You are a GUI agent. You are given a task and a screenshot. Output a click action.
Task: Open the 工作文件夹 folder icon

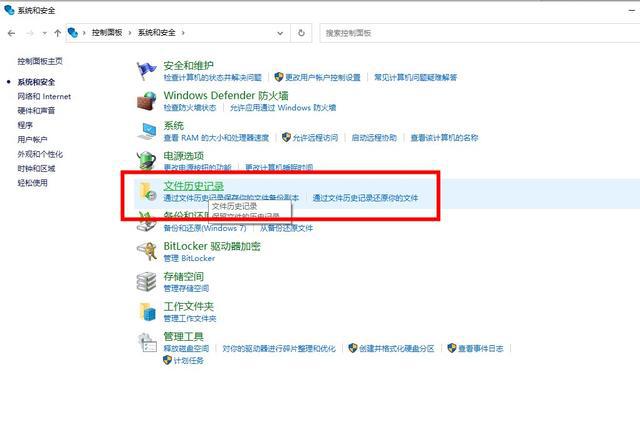tap(147, 312)
